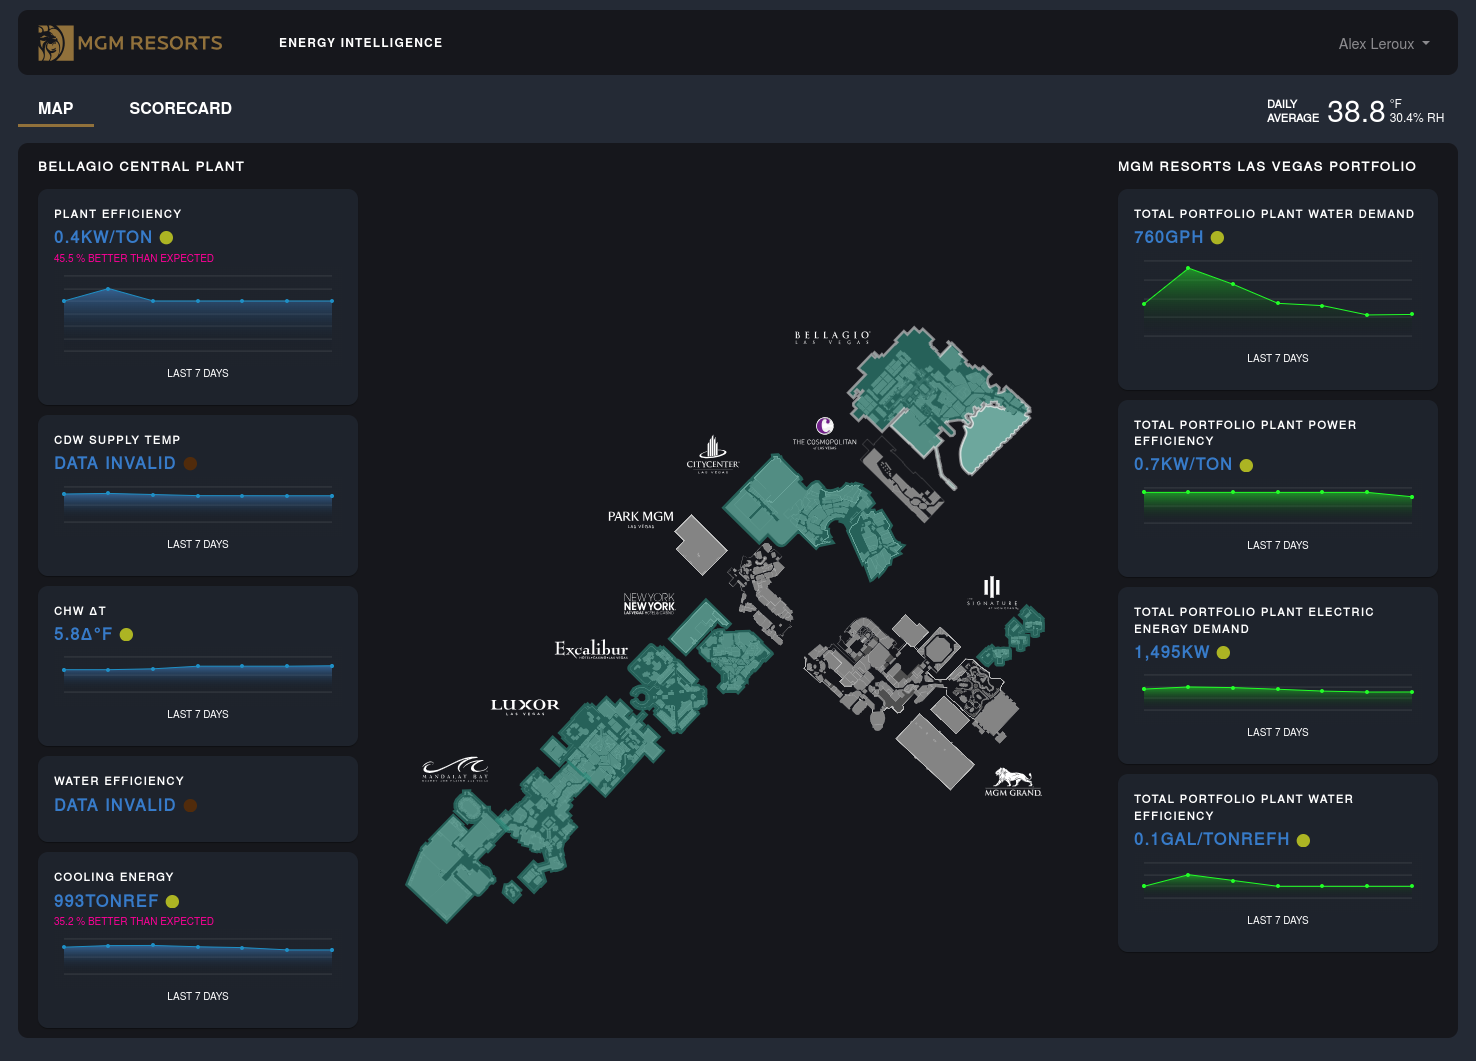Select the Signature logo on the map

pyautogui.click(x=992, y=592)
